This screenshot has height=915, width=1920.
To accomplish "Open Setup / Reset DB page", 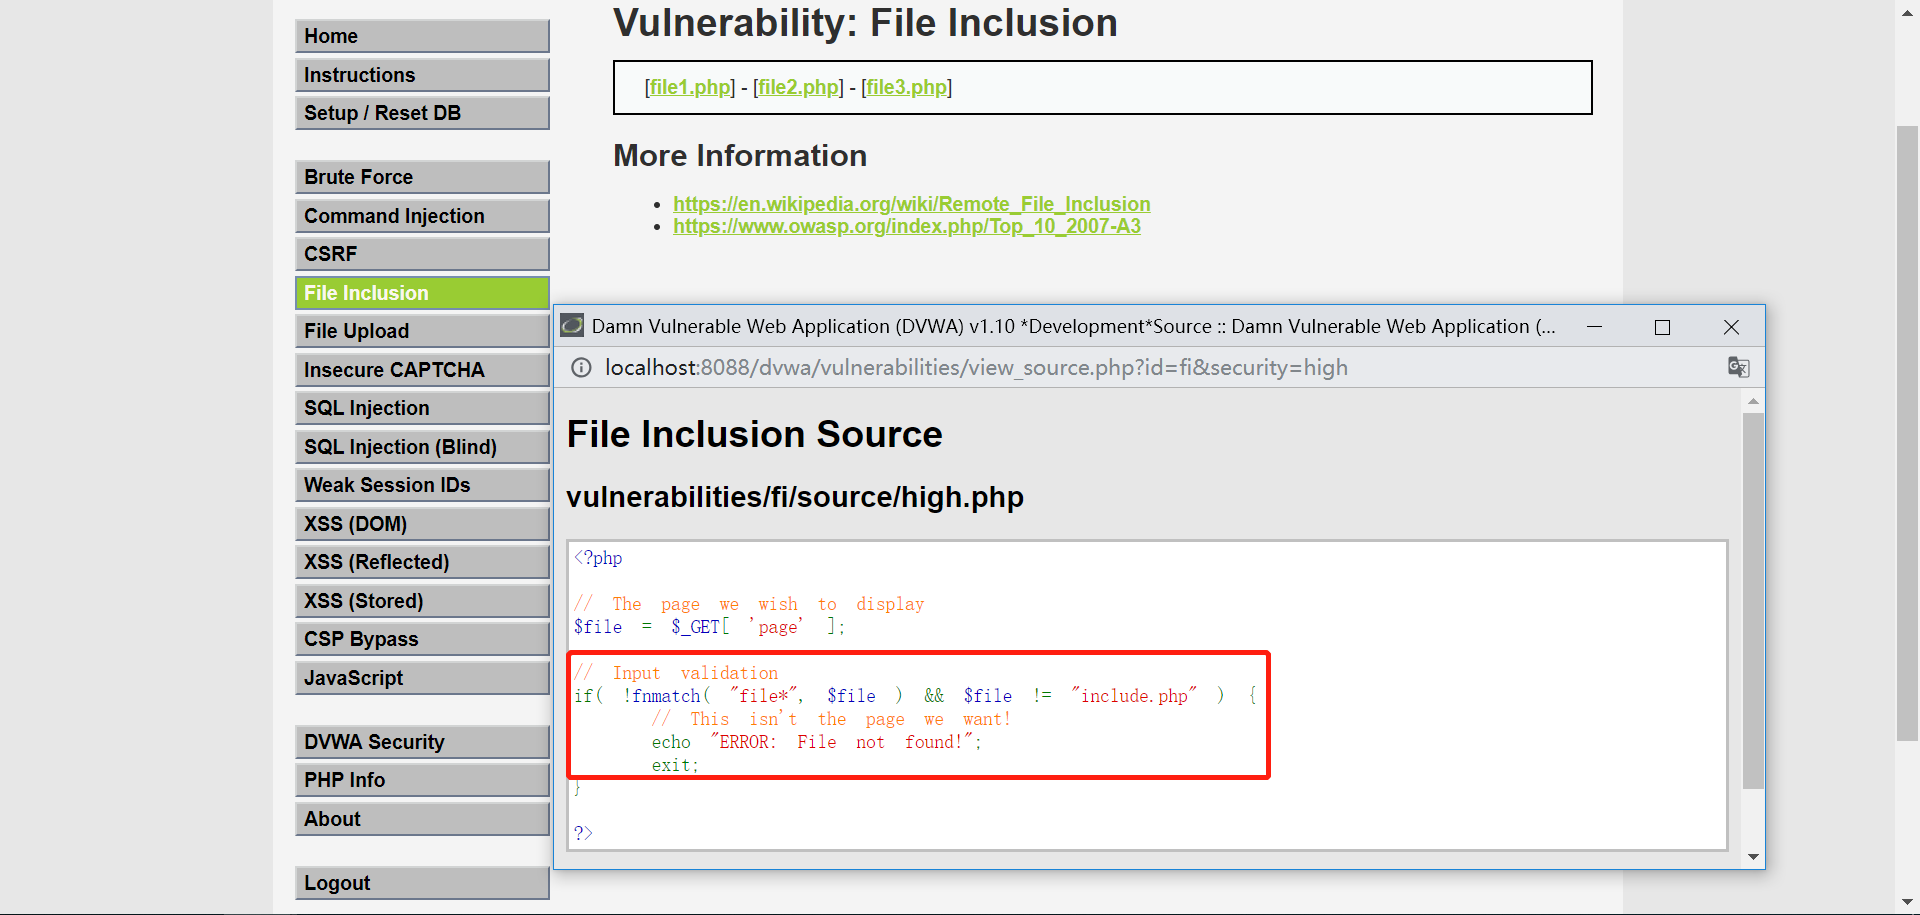I will click(x=422, y=113).
